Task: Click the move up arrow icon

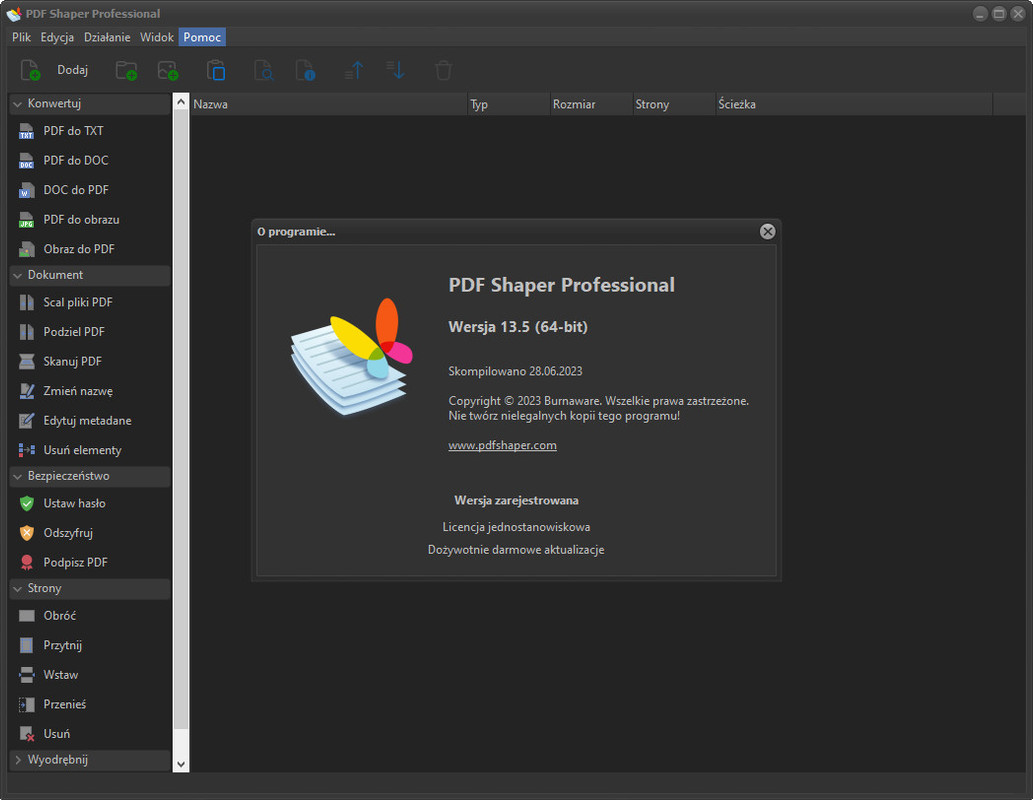Action: point(354,70)
